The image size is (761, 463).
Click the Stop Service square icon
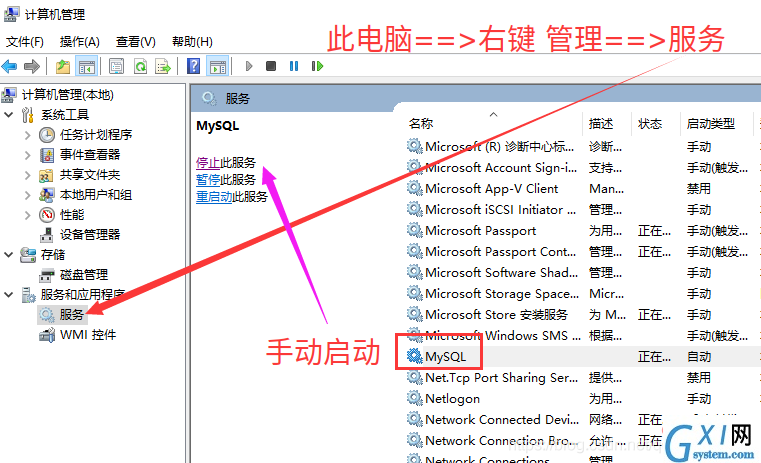271,66
